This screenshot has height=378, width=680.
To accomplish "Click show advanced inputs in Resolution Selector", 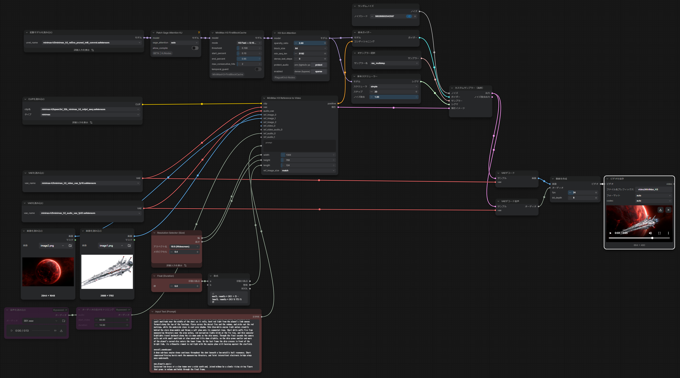I will tap(176, 265).
